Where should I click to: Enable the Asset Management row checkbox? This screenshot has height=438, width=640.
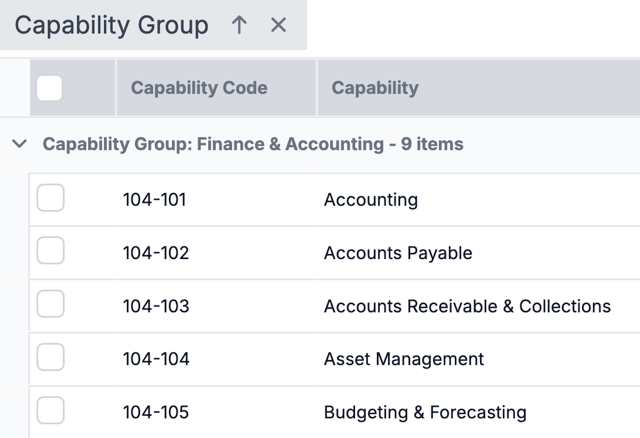[50, 358]
